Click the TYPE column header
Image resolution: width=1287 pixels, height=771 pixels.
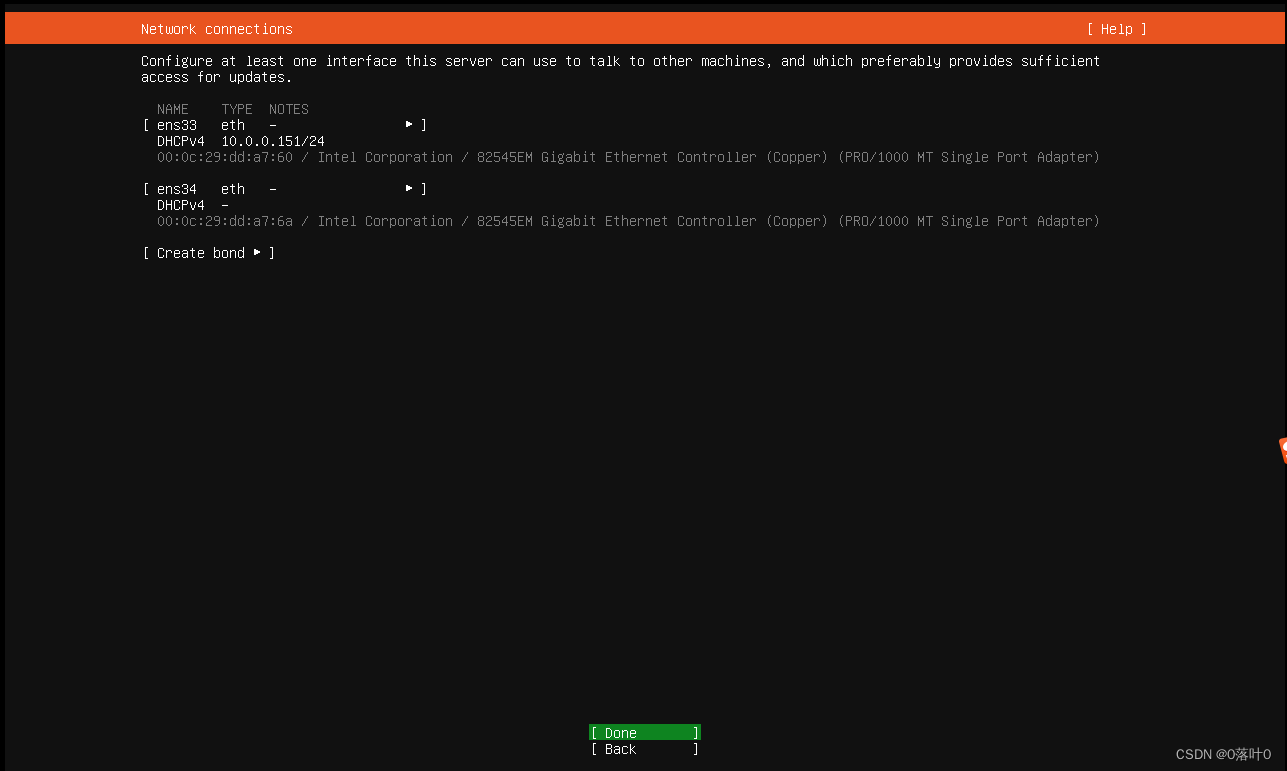(x=237, y=109)
